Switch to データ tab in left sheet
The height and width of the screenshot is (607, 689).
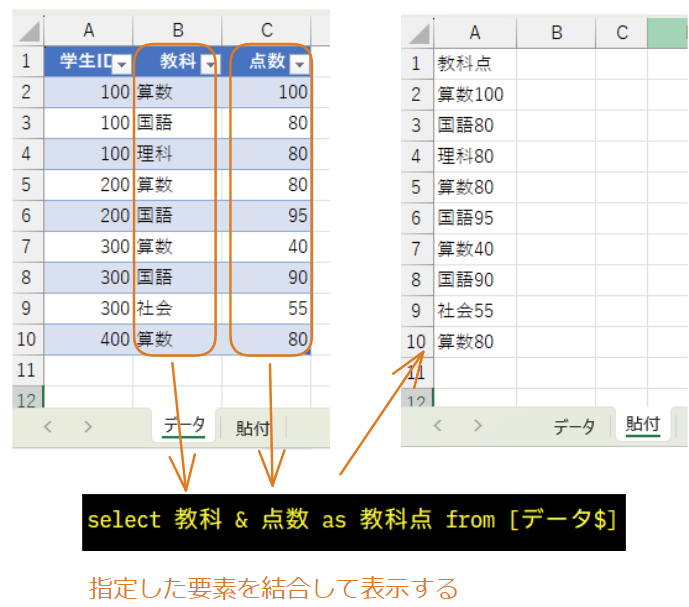[x=184, y=425]
